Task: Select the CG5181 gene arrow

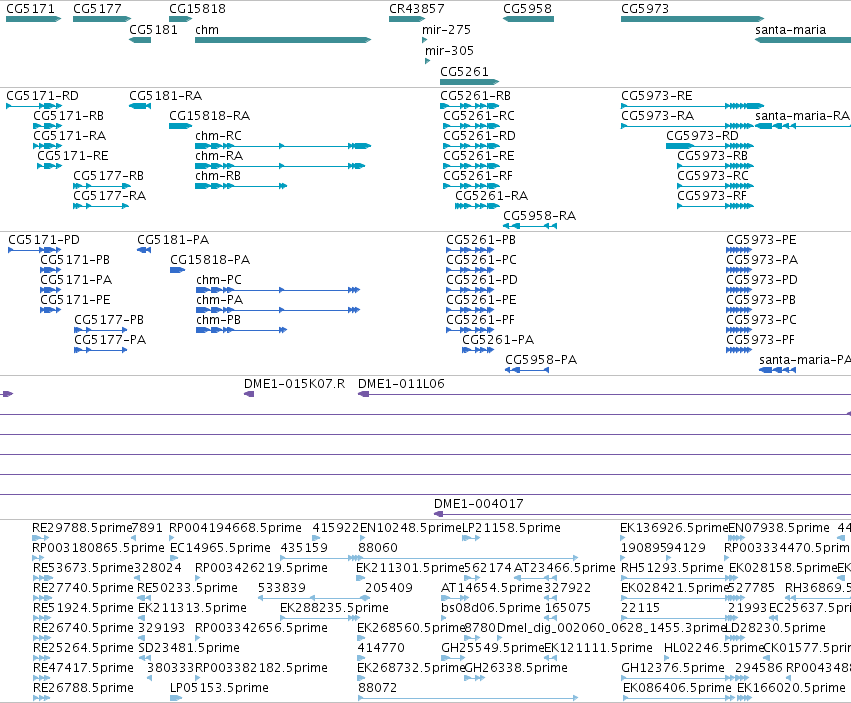Action: [x=140, y=40]
